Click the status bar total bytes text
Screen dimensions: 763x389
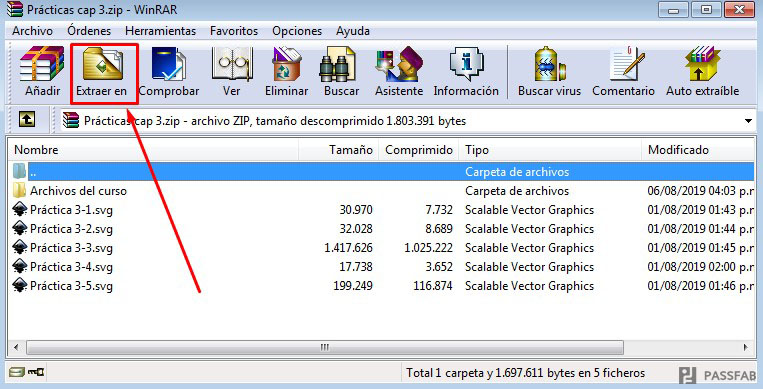click(526, 373)
